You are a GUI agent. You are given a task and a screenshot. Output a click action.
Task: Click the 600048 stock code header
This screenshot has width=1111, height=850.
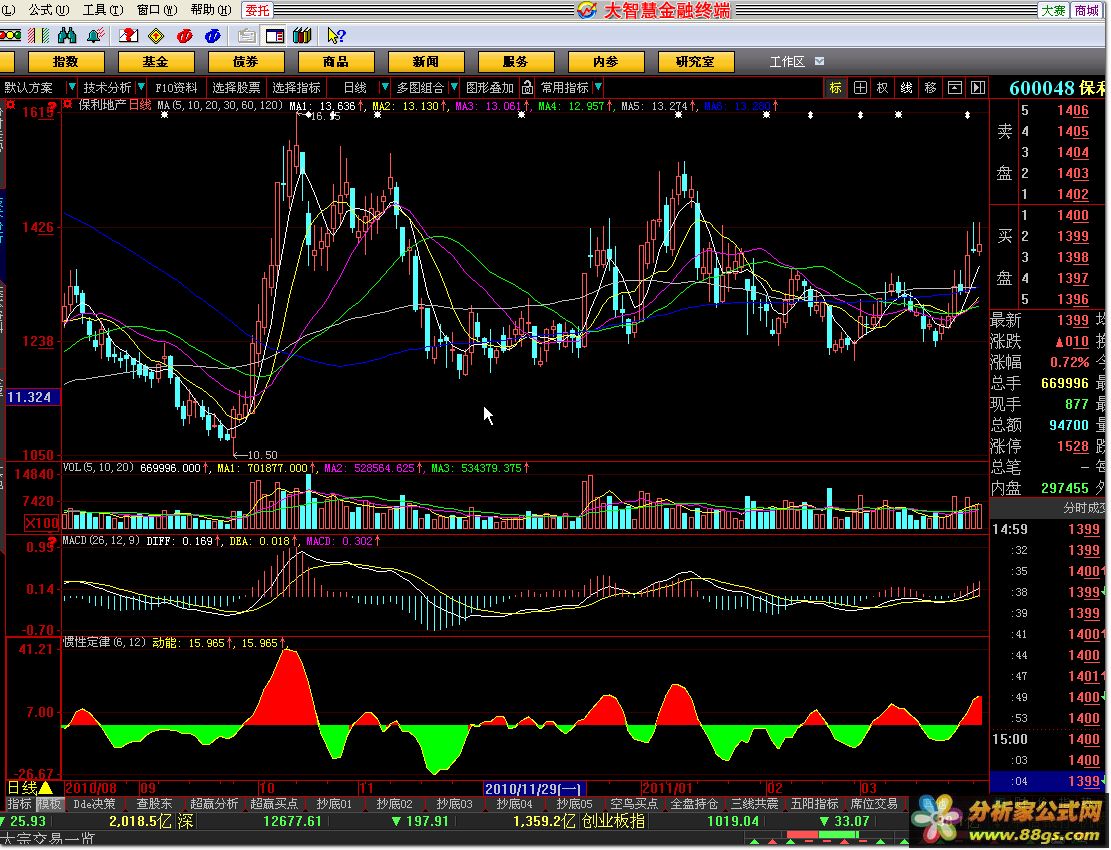coord(1042,88)
